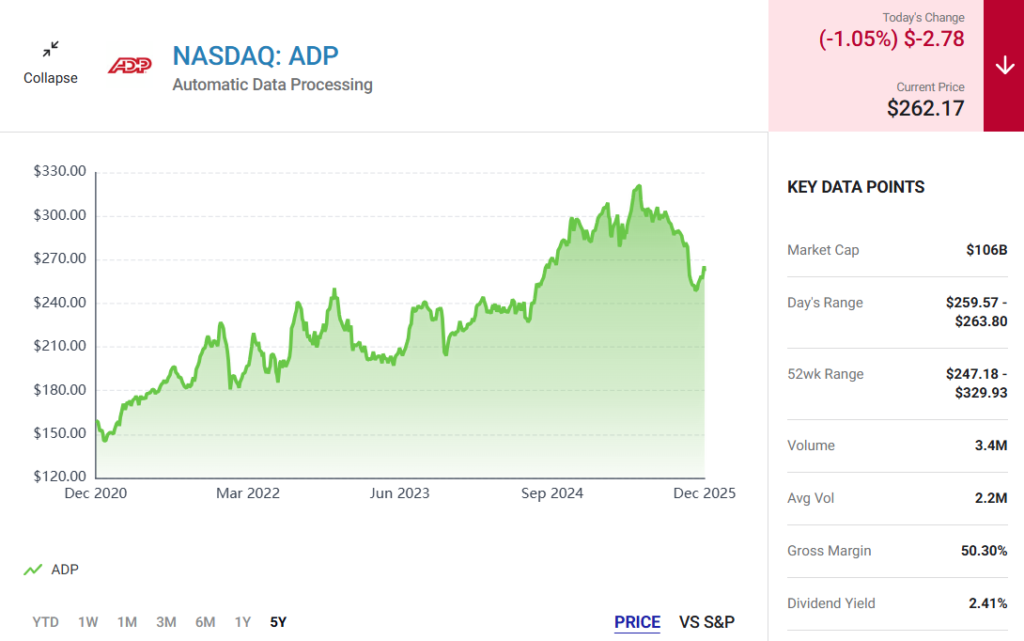Viewport: 1024px width, 641px height.
Task: Click the Automatic Data Processing company name
Action: [x=272, y=85]
